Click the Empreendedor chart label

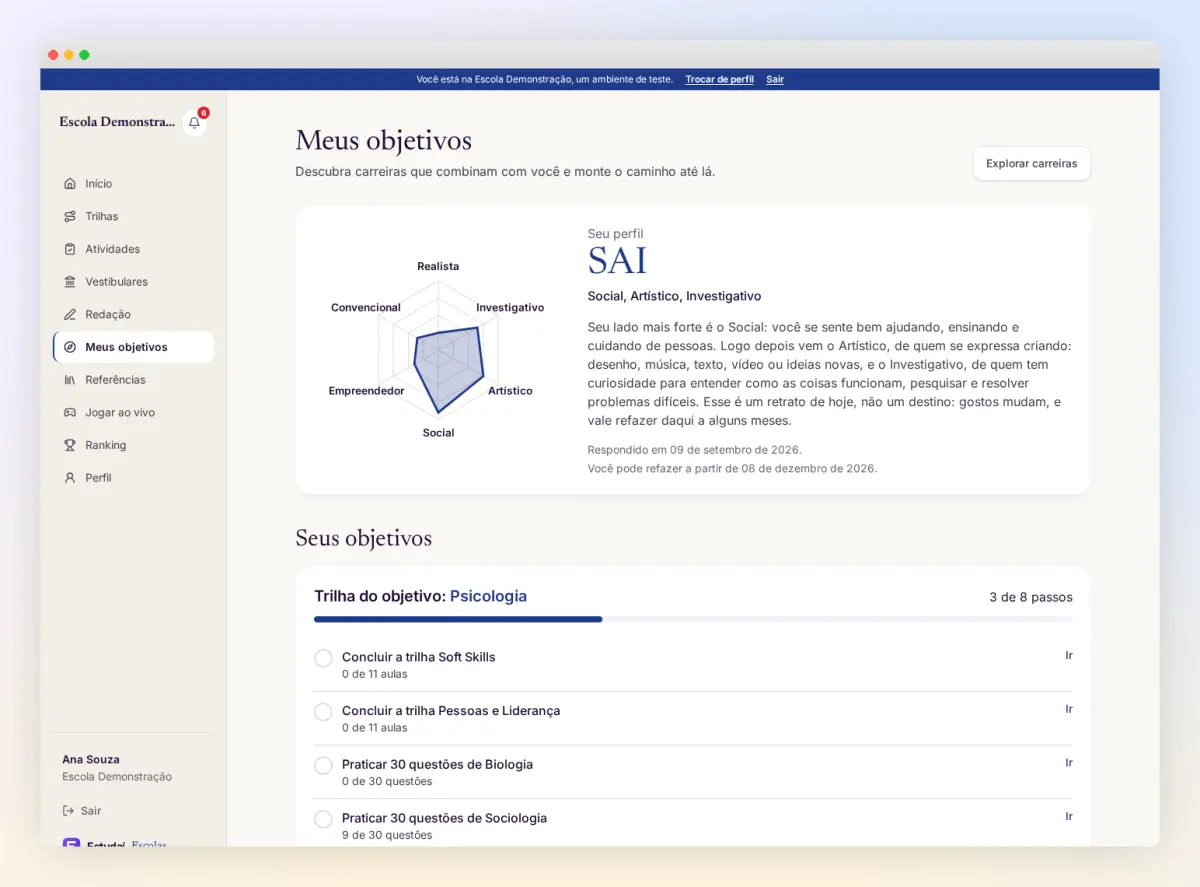click(366, 391)
